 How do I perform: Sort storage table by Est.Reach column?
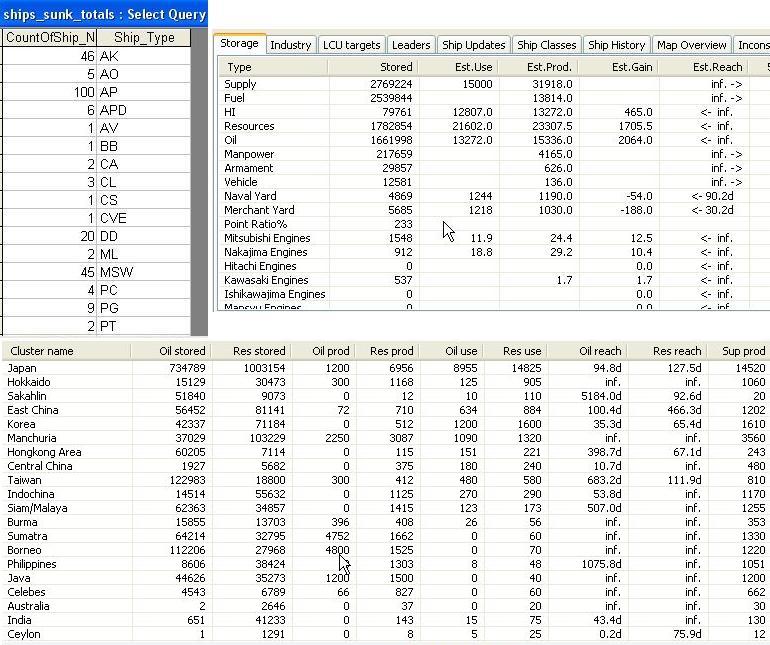(703, 67)
